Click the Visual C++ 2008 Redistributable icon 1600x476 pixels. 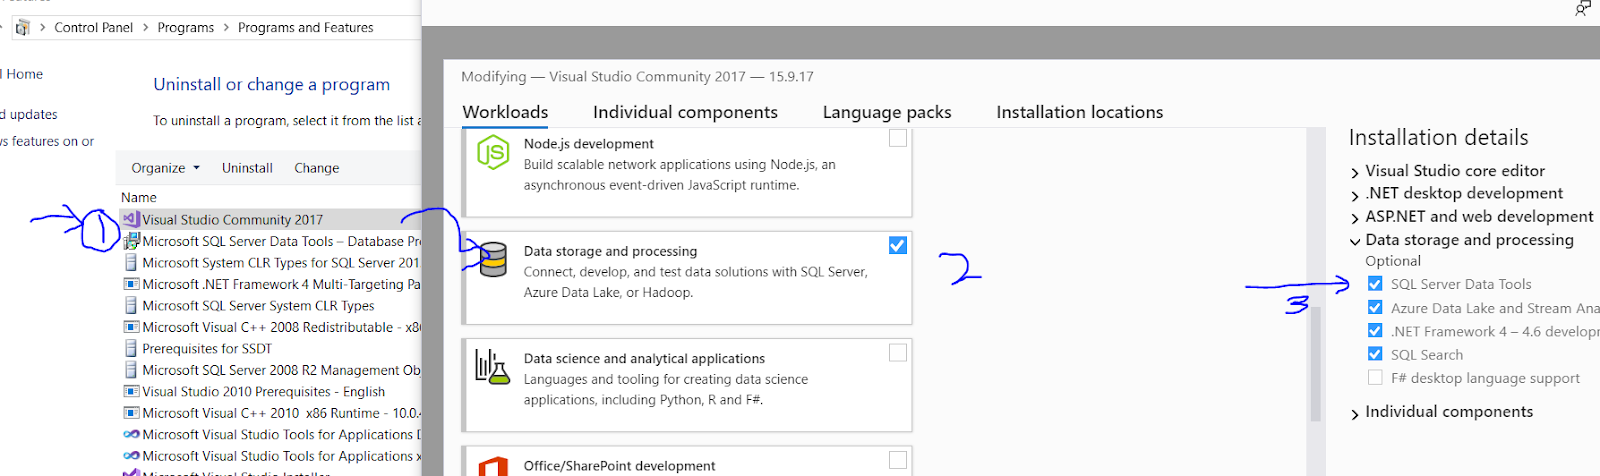[x=131, y=327]
